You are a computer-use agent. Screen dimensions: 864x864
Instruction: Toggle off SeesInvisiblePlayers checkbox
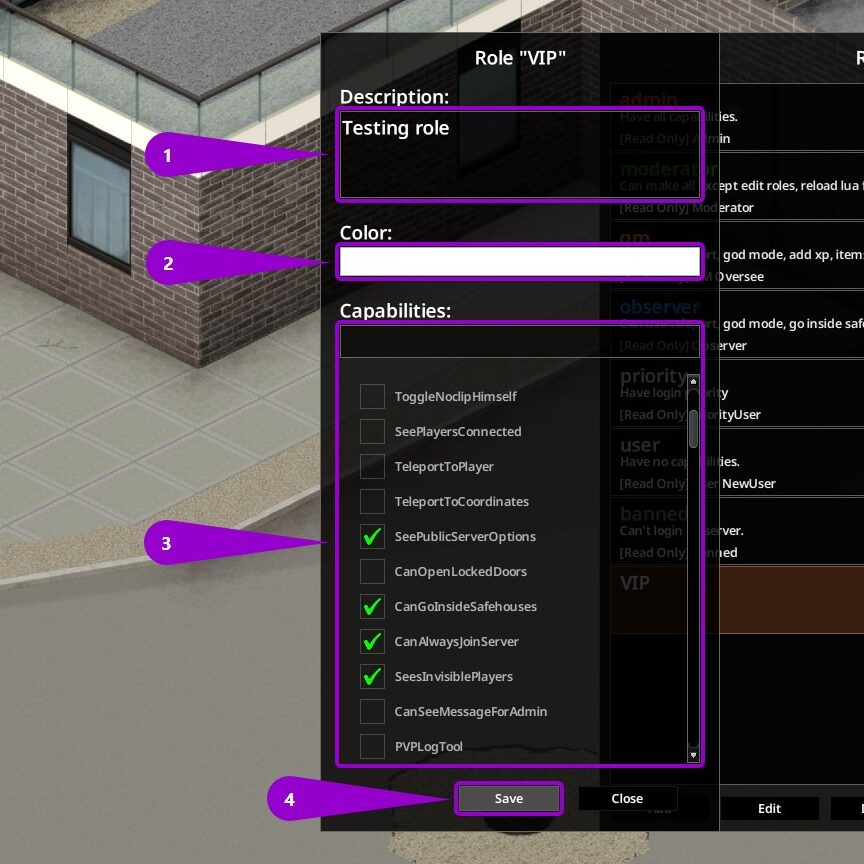(x=372, y=676)
